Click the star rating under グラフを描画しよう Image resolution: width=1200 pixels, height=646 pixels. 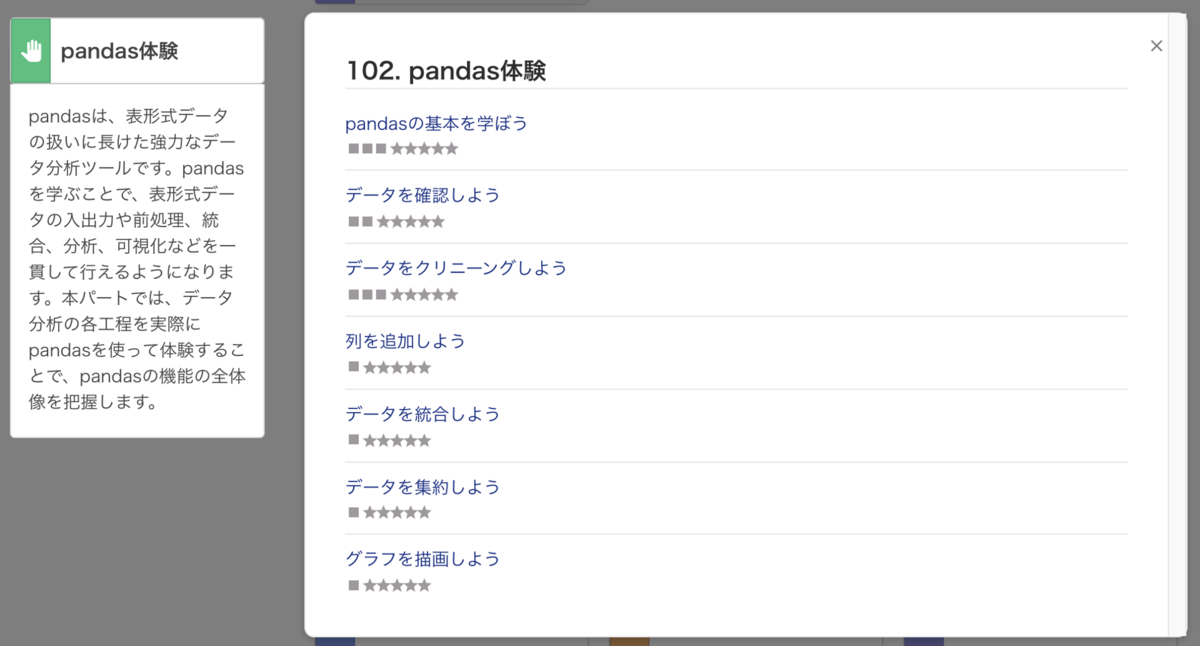pos(398,585)
